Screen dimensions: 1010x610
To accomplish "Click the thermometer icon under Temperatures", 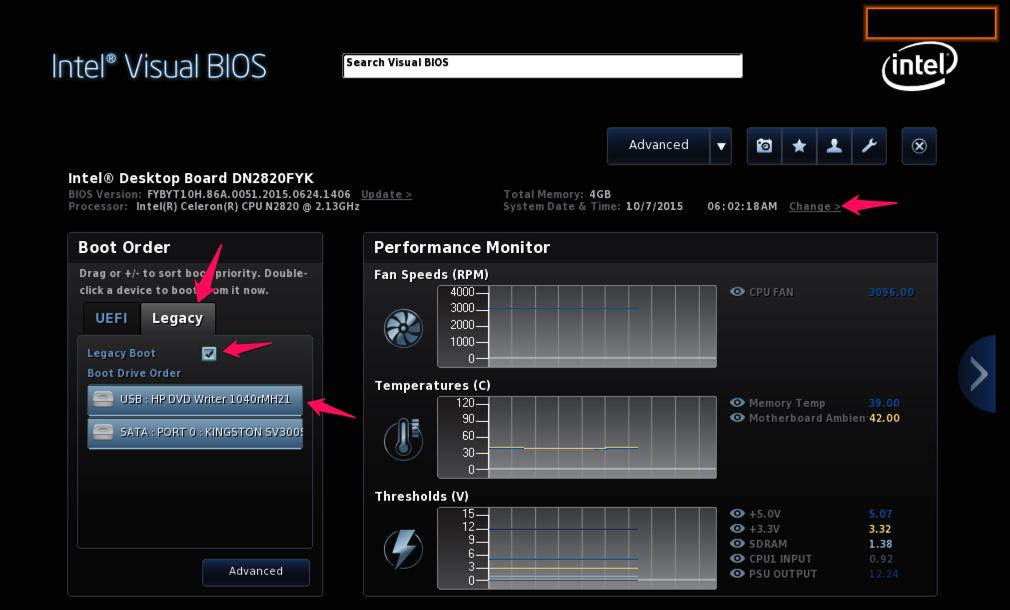I will pos(403,439).
